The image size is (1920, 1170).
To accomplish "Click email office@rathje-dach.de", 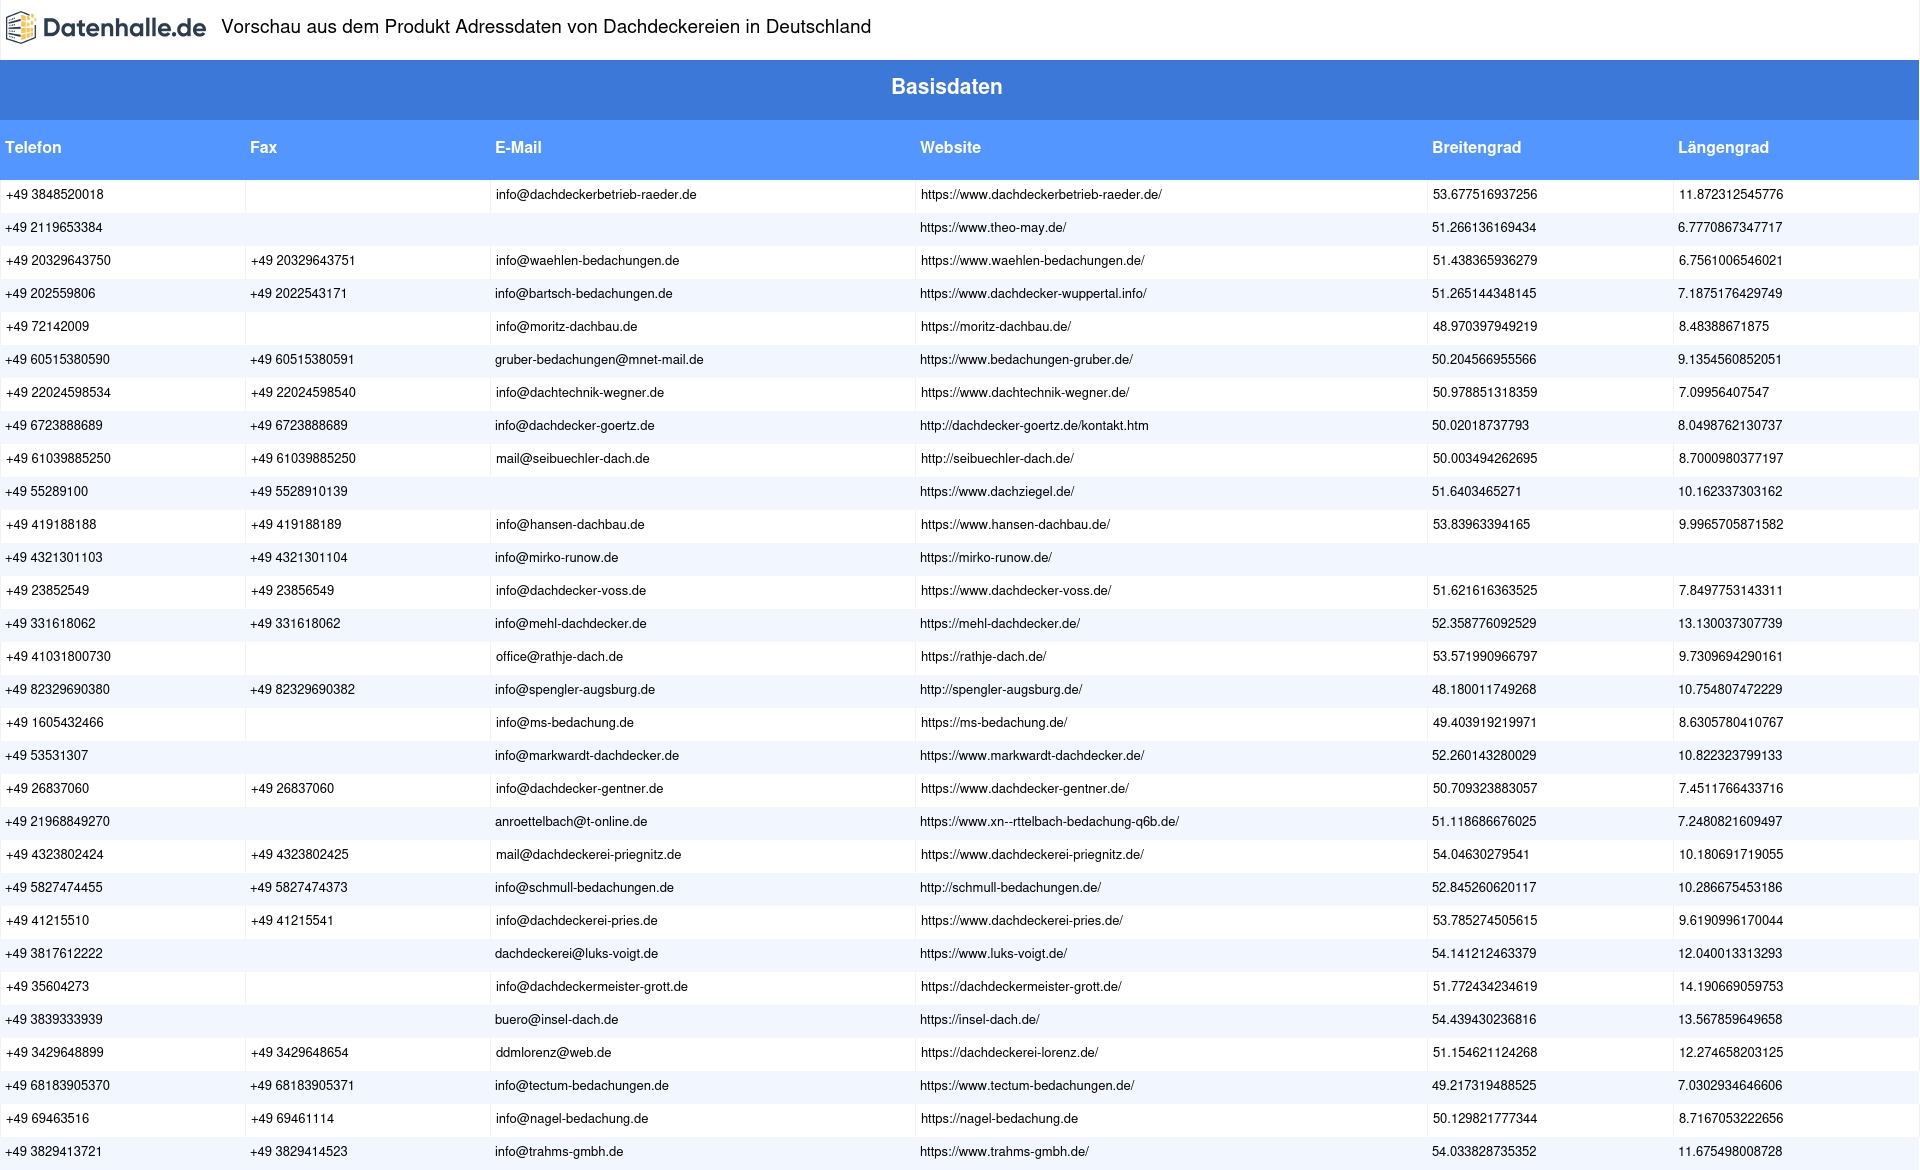I will coord(559,657).
